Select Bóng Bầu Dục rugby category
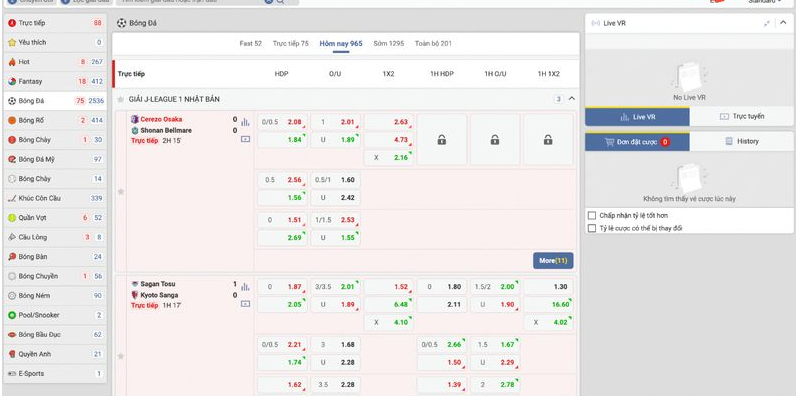The width and height of the screenshot is (796, 396). [55, 335]
